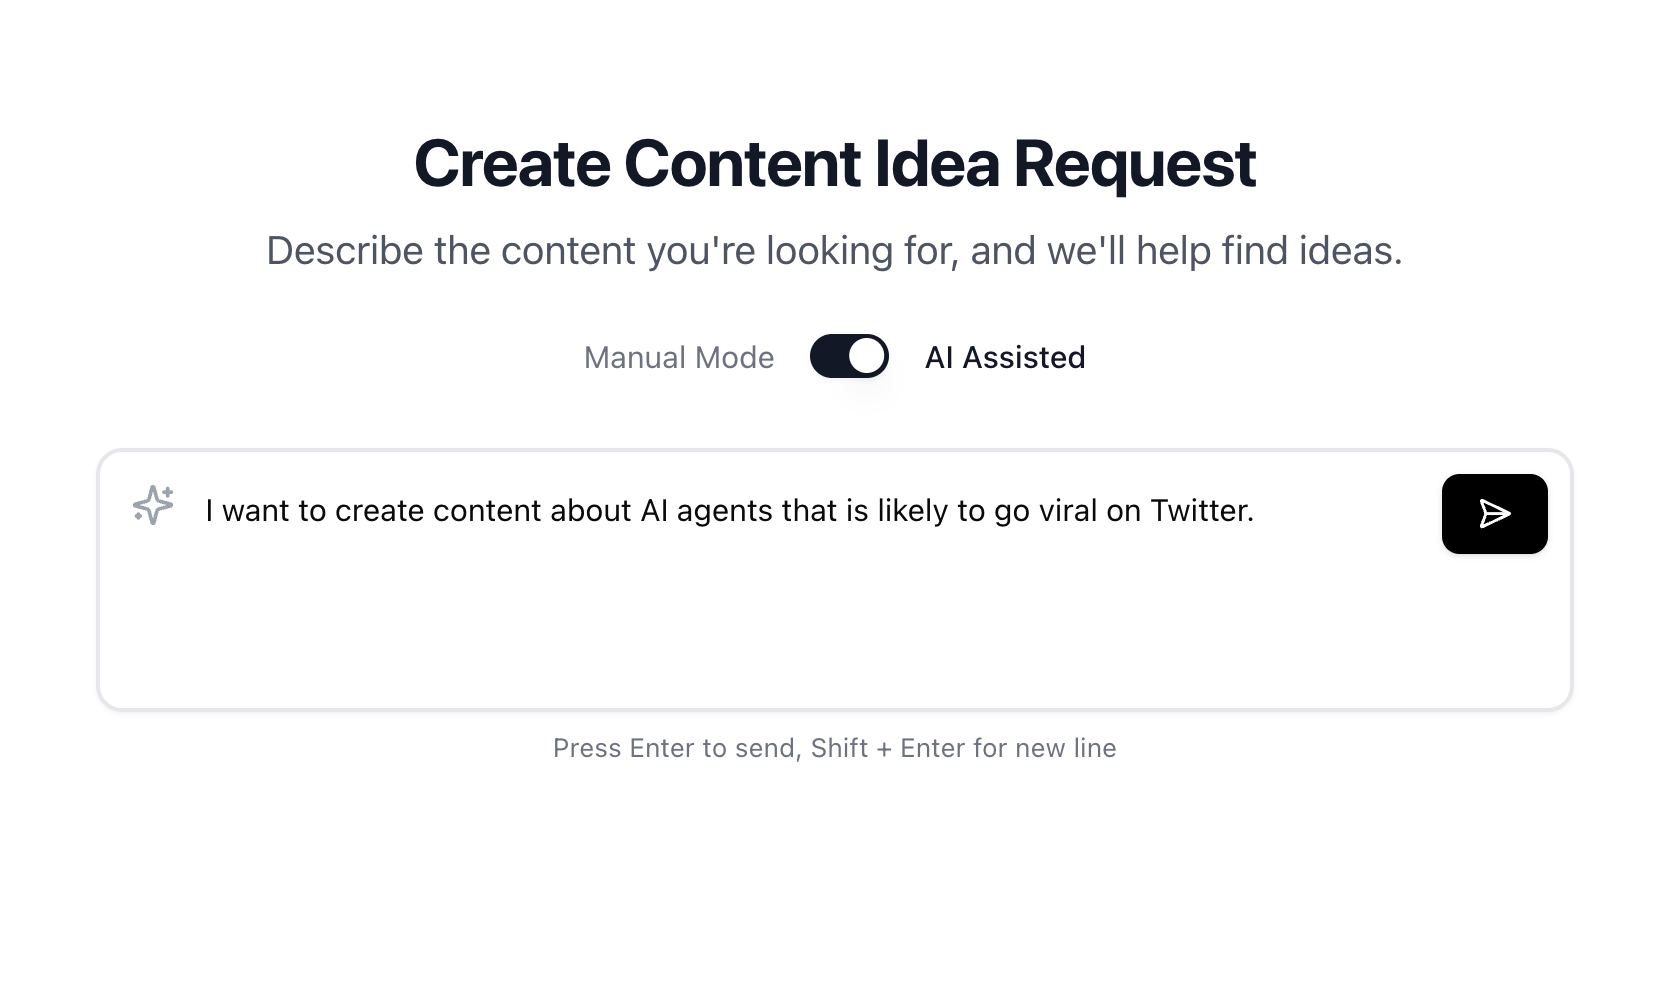Click the word "Request" in the heading
Viewport: 1680px width, 984px height.
tap(1134, 164)
